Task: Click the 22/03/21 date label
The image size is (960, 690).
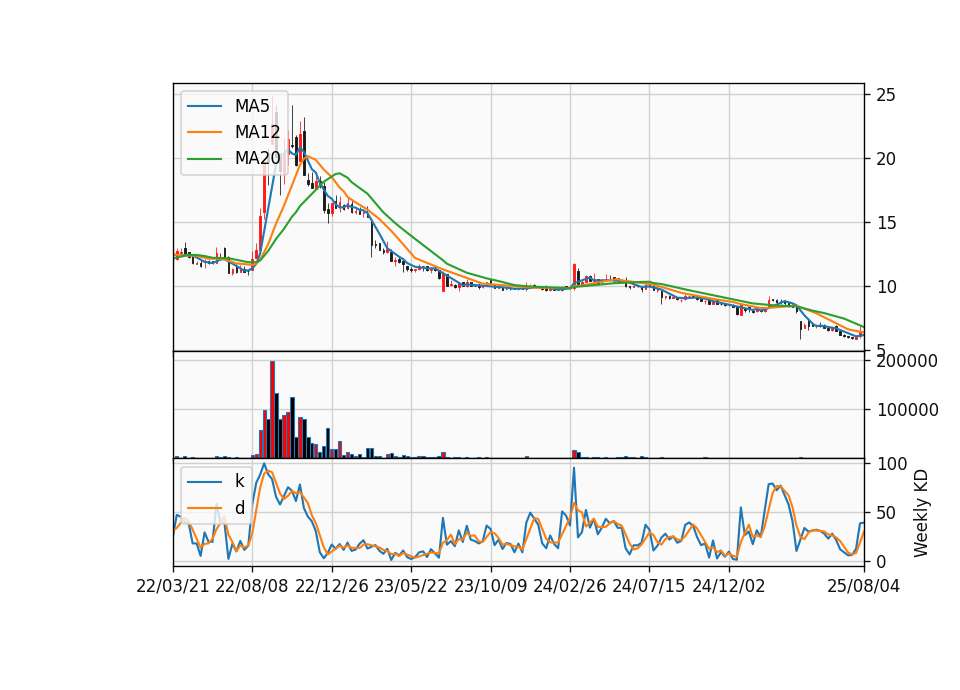Action: pyautogui.click(x=173, y=586)
